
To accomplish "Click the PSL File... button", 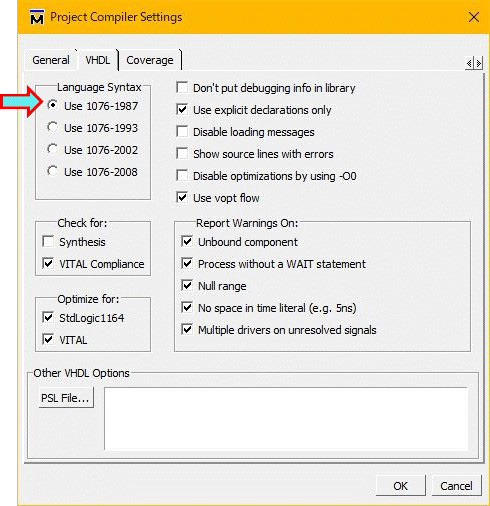I will point(66,397).
